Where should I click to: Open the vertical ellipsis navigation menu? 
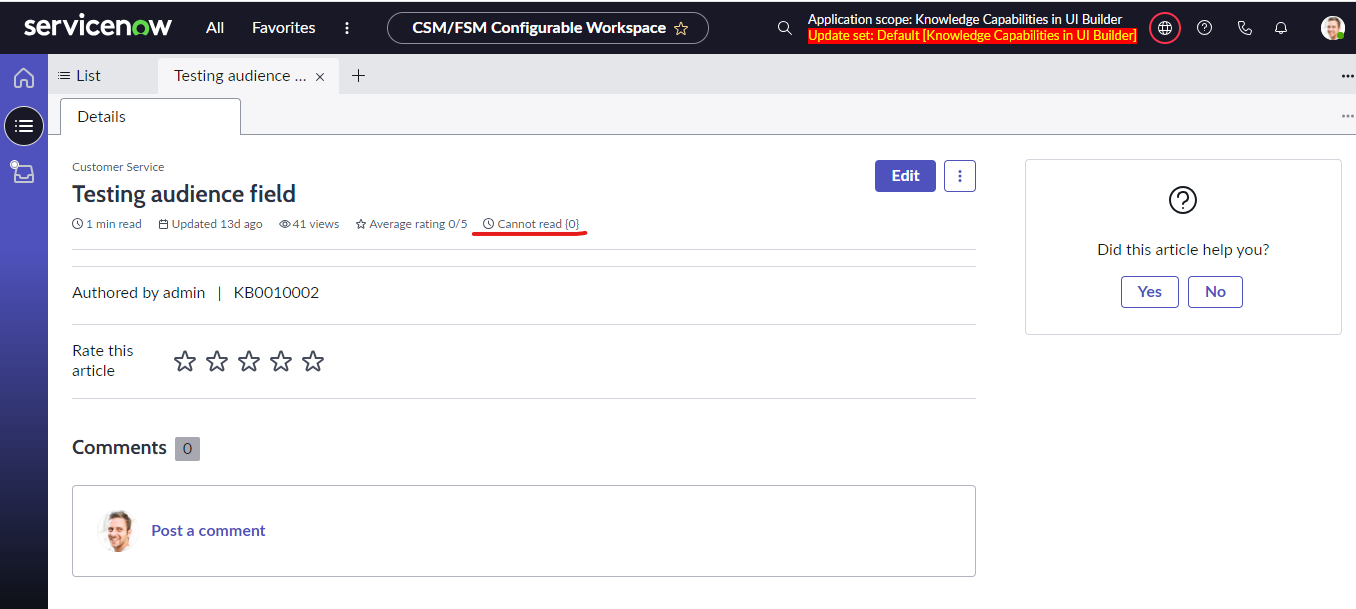coord(347,28)
